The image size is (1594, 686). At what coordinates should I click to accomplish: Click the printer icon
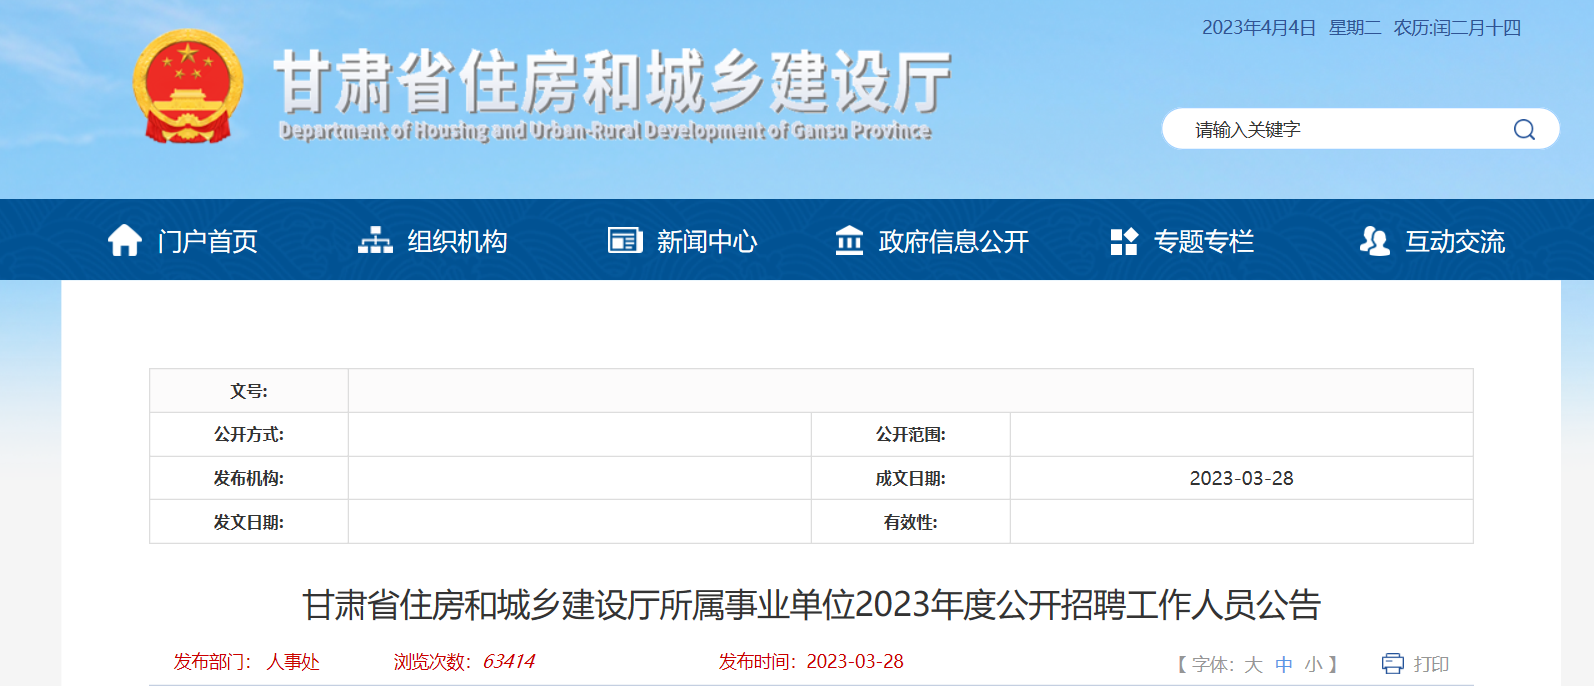click(x=1392, y=663)
